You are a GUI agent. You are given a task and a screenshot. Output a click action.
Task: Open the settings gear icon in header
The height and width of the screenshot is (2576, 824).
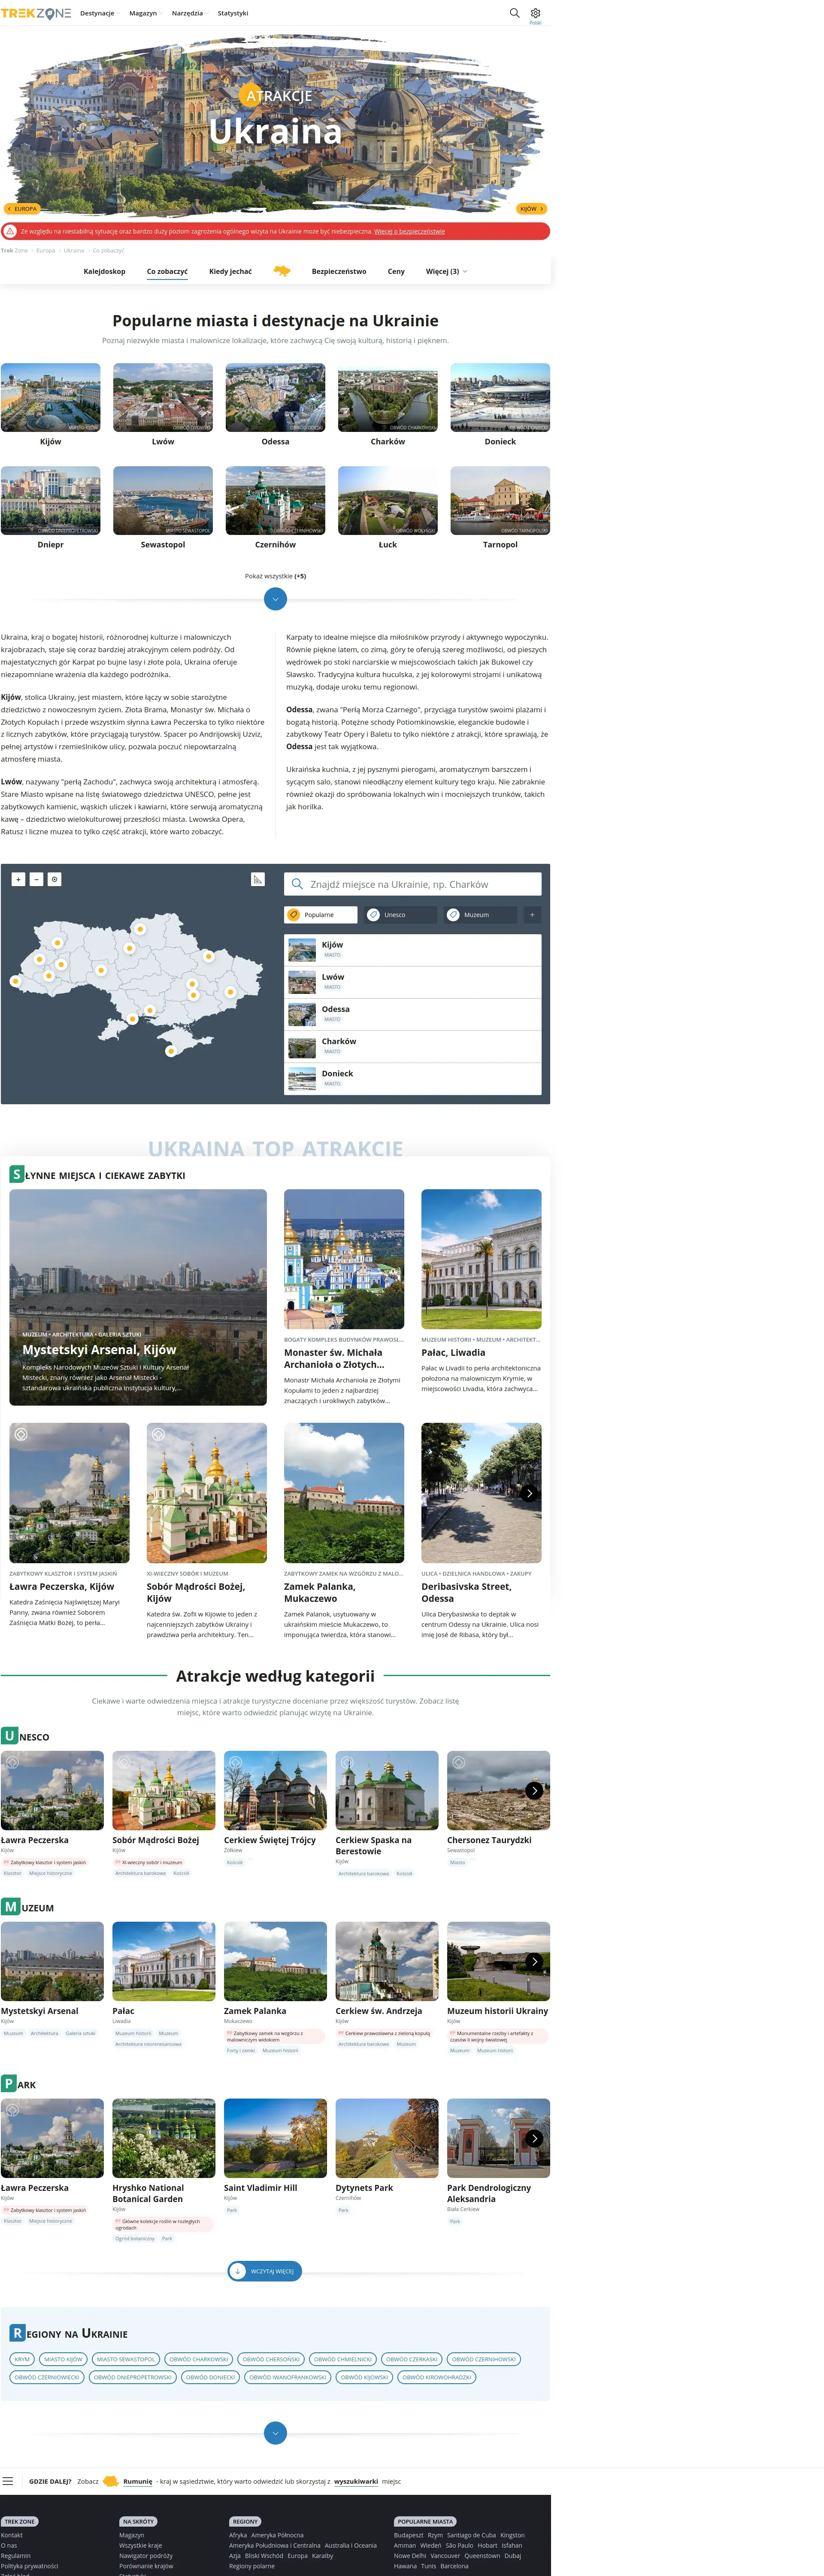pyautogui.click(x=535, y=13)
